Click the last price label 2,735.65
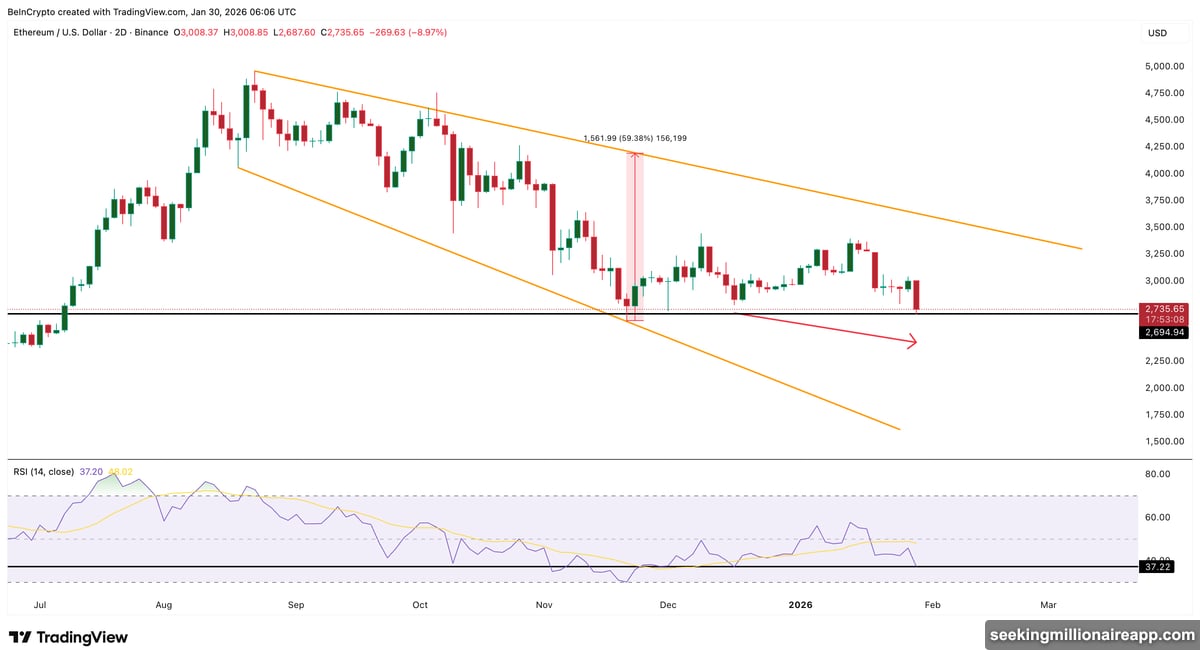 coord(1163,308)
